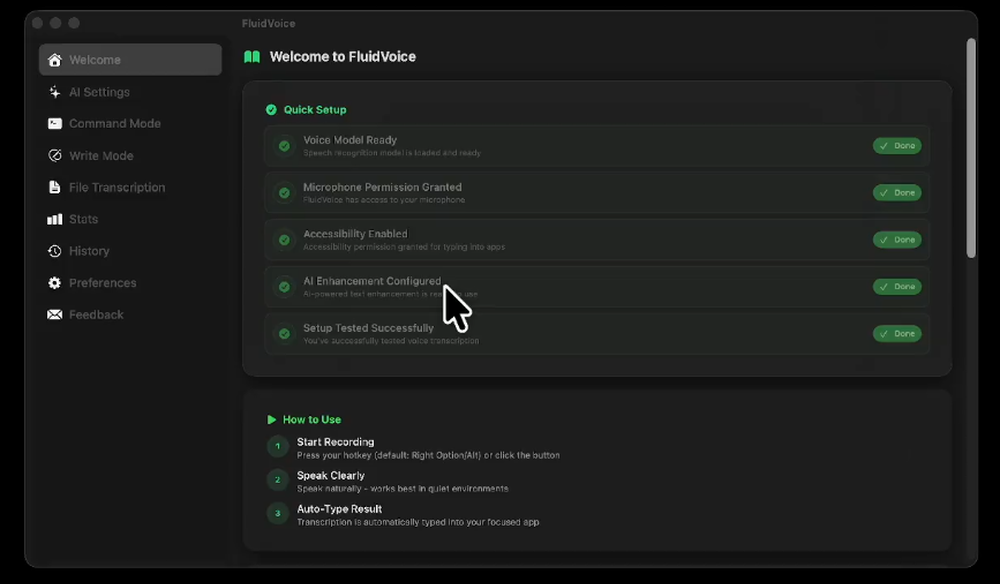This screenshot has width=1000, height=584.
Task: Open the History label in sidebar
Action: pyautogui.click(x=89, y=251)
